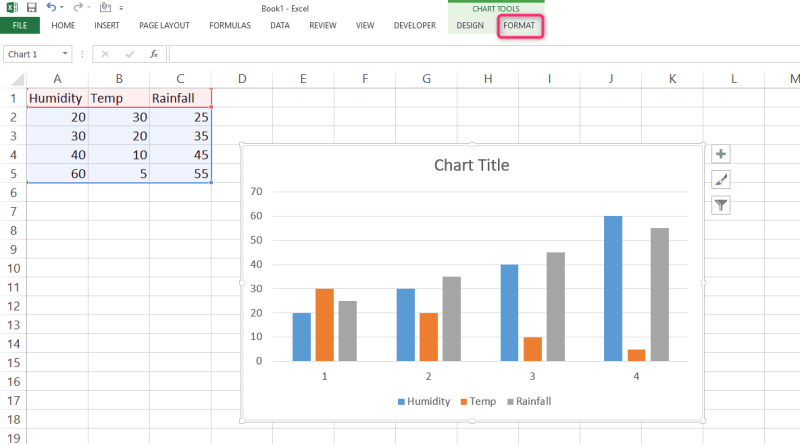
Task: Open the VIEW tab
Action: point(365,26)
